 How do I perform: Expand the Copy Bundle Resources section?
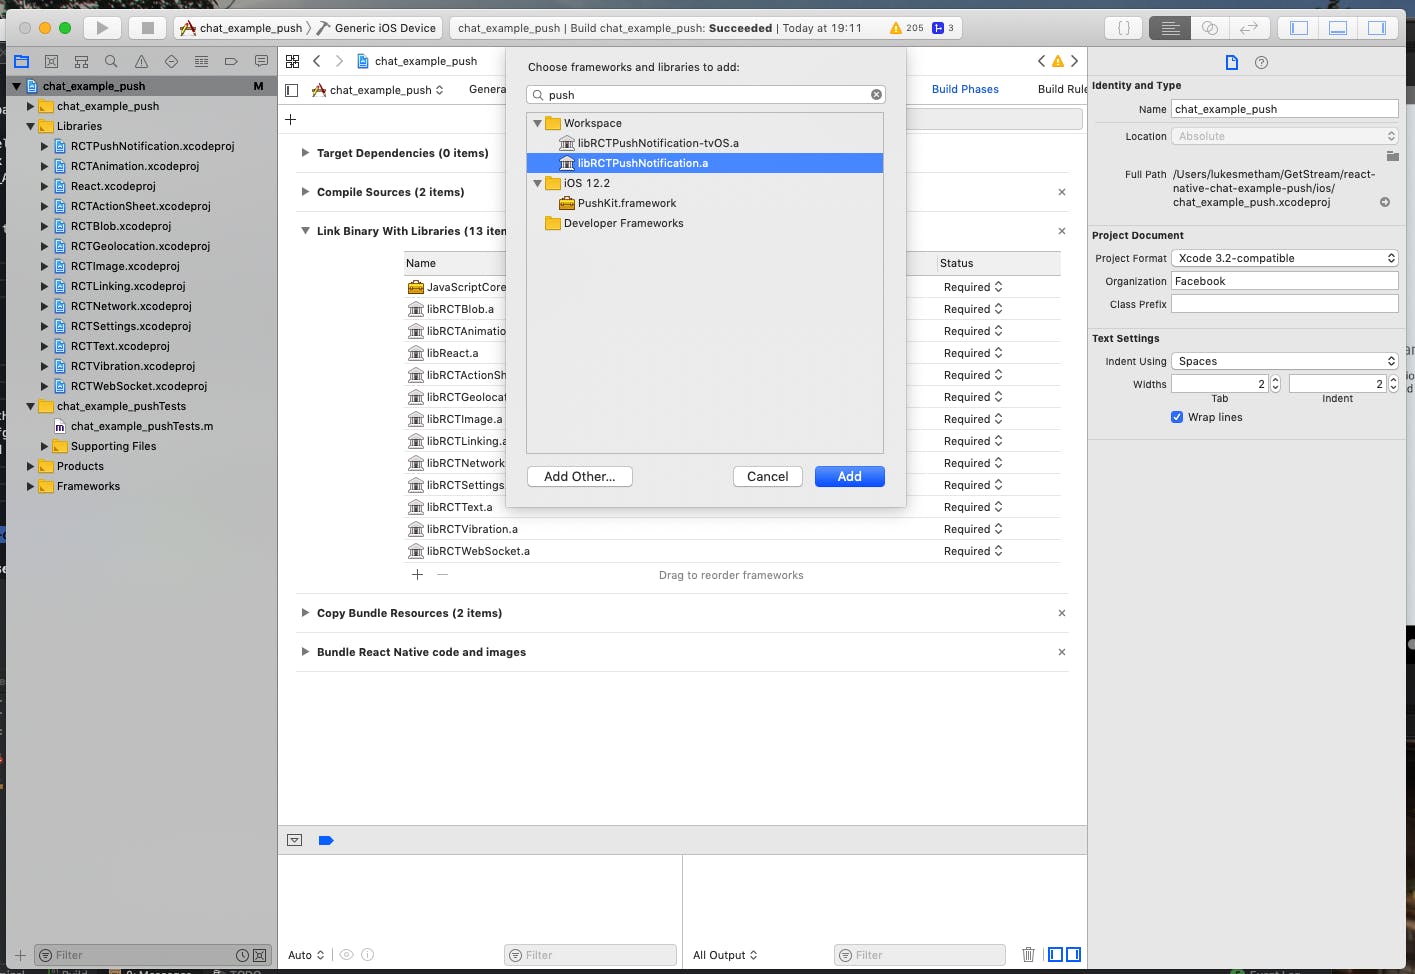click(x=305, y=613)
